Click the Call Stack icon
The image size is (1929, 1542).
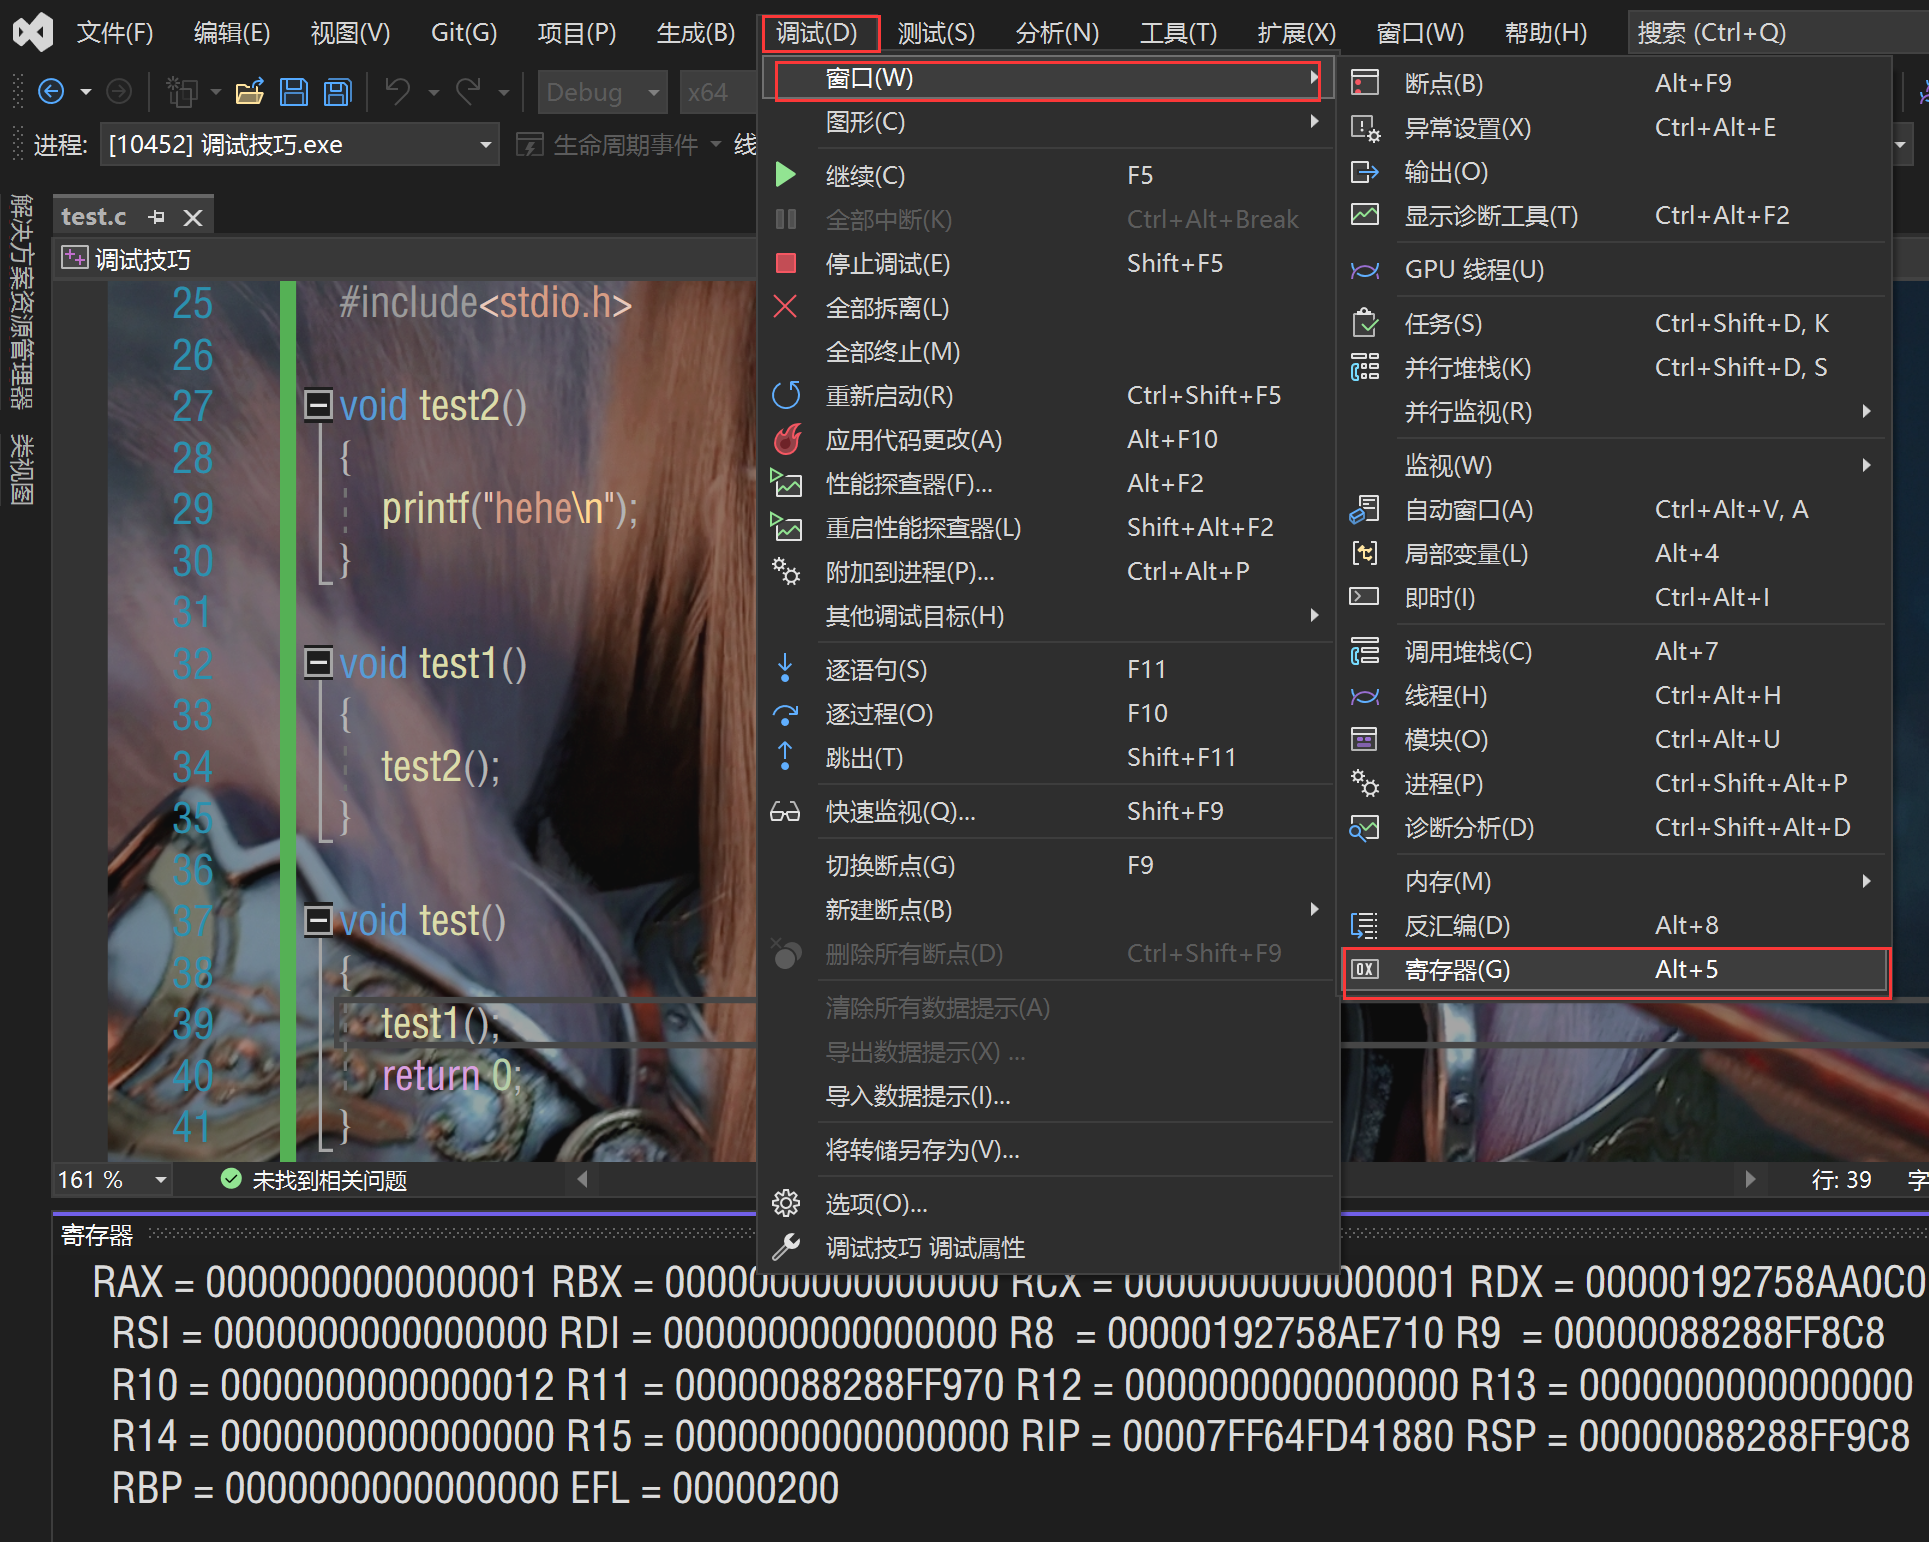tap(1365, 651)
